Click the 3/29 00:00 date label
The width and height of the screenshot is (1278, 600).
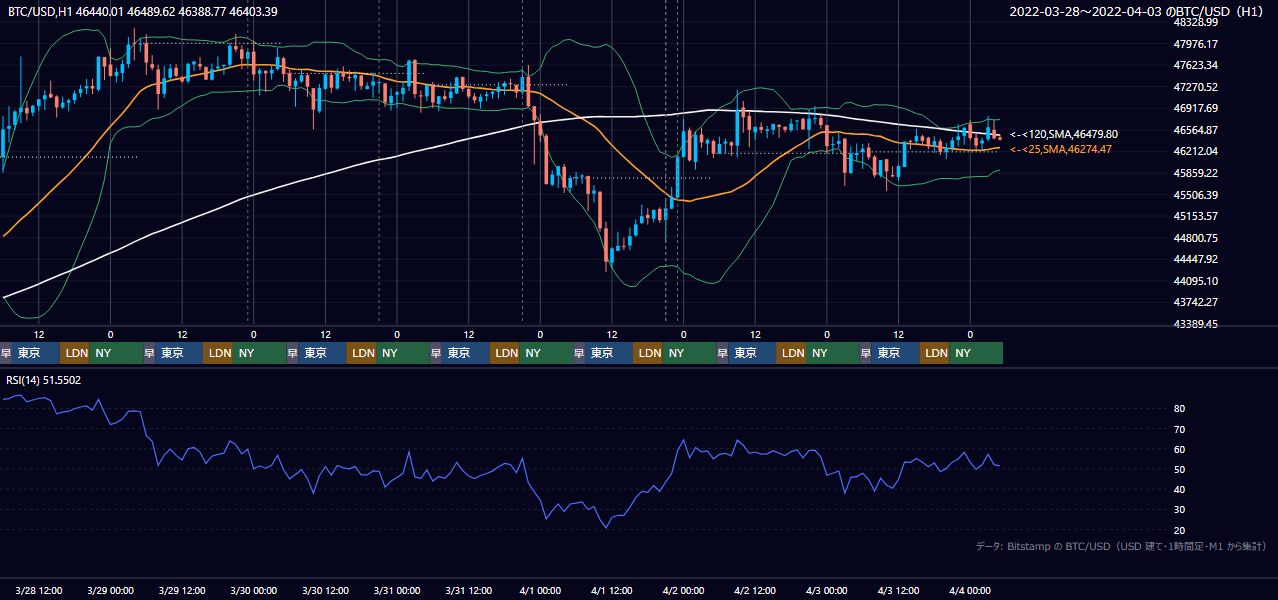tap(111, 590)
